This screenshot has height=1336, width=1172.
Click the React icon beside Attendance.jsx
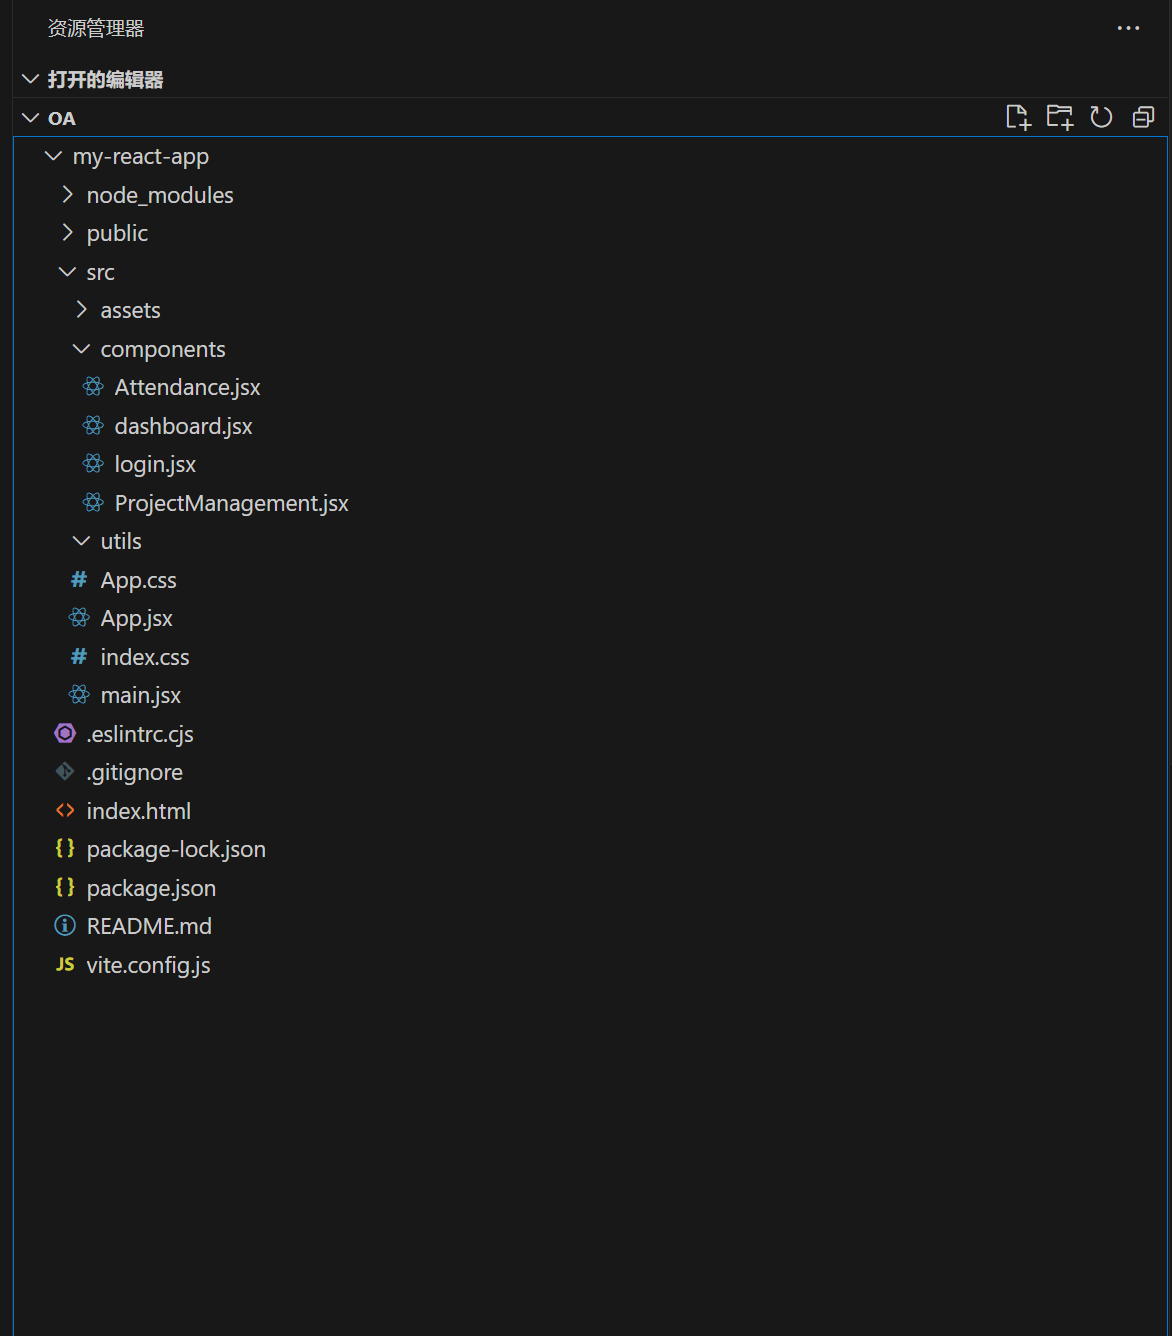click(93, 387)
